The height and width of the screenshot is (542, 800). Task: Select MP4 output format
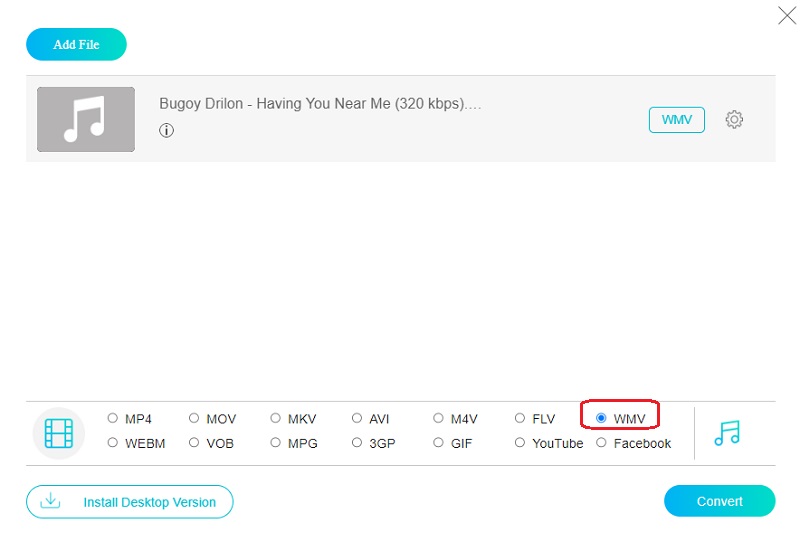coord(113,419)
